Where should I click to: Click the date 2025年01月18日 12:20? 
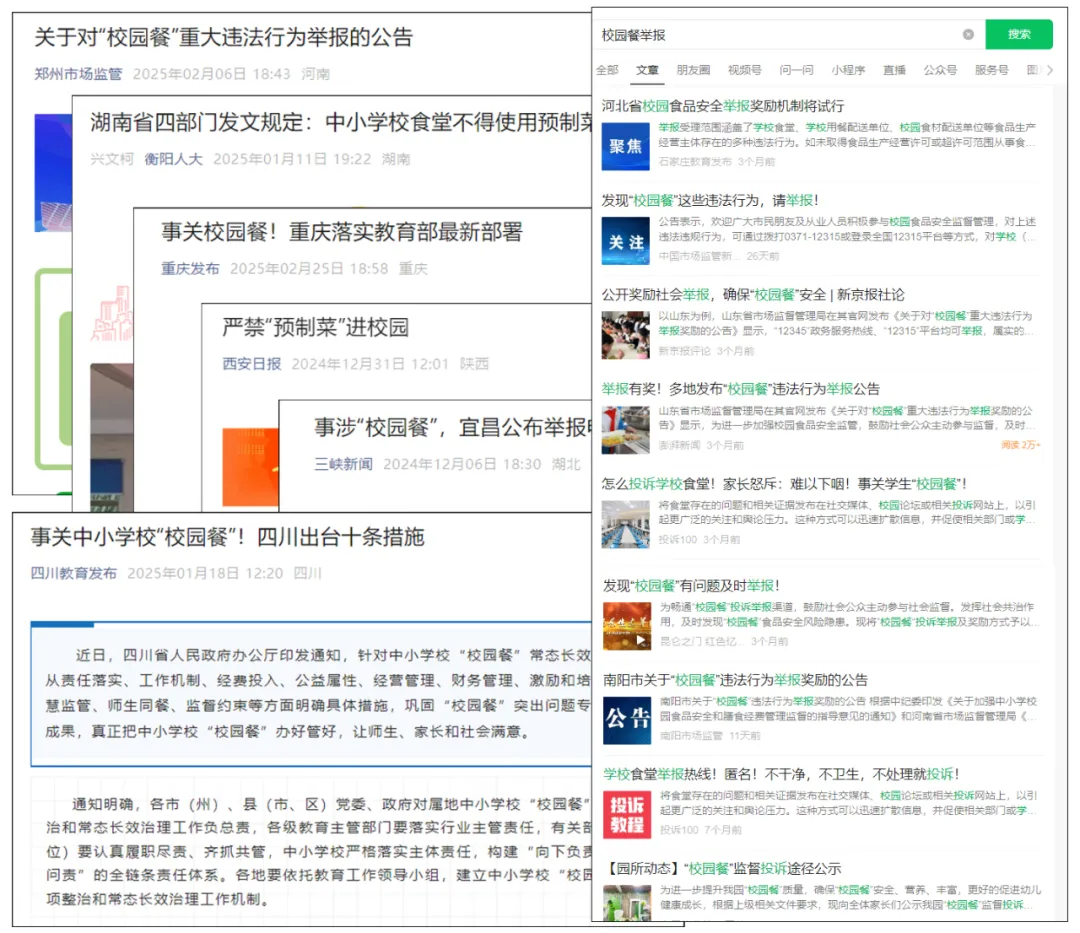click(x=205, y=573)
